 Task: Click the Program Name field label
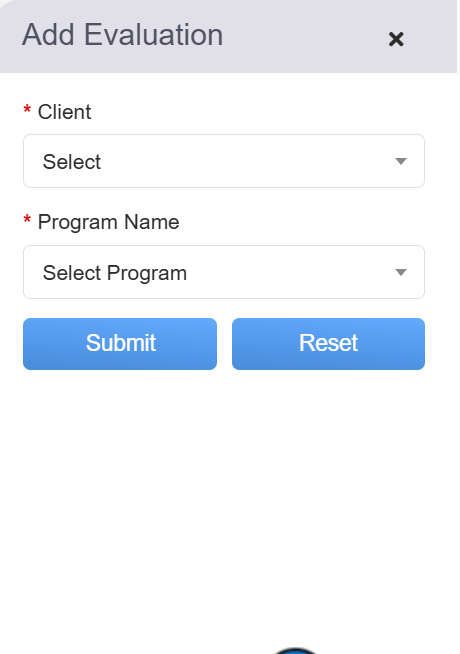coord(108,222)
